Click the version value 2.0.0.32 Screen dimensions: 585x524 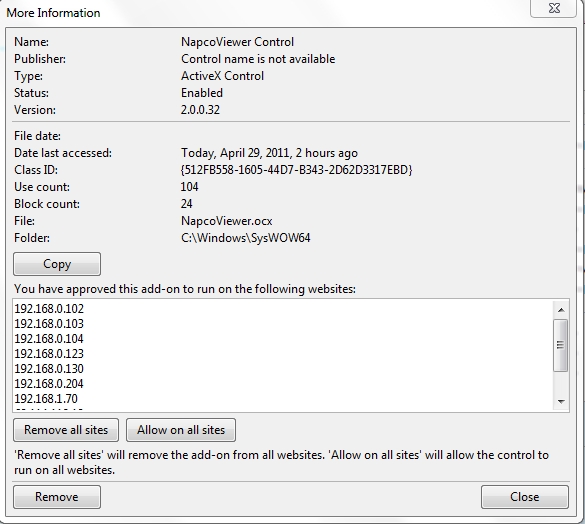(x=200, y=110)
